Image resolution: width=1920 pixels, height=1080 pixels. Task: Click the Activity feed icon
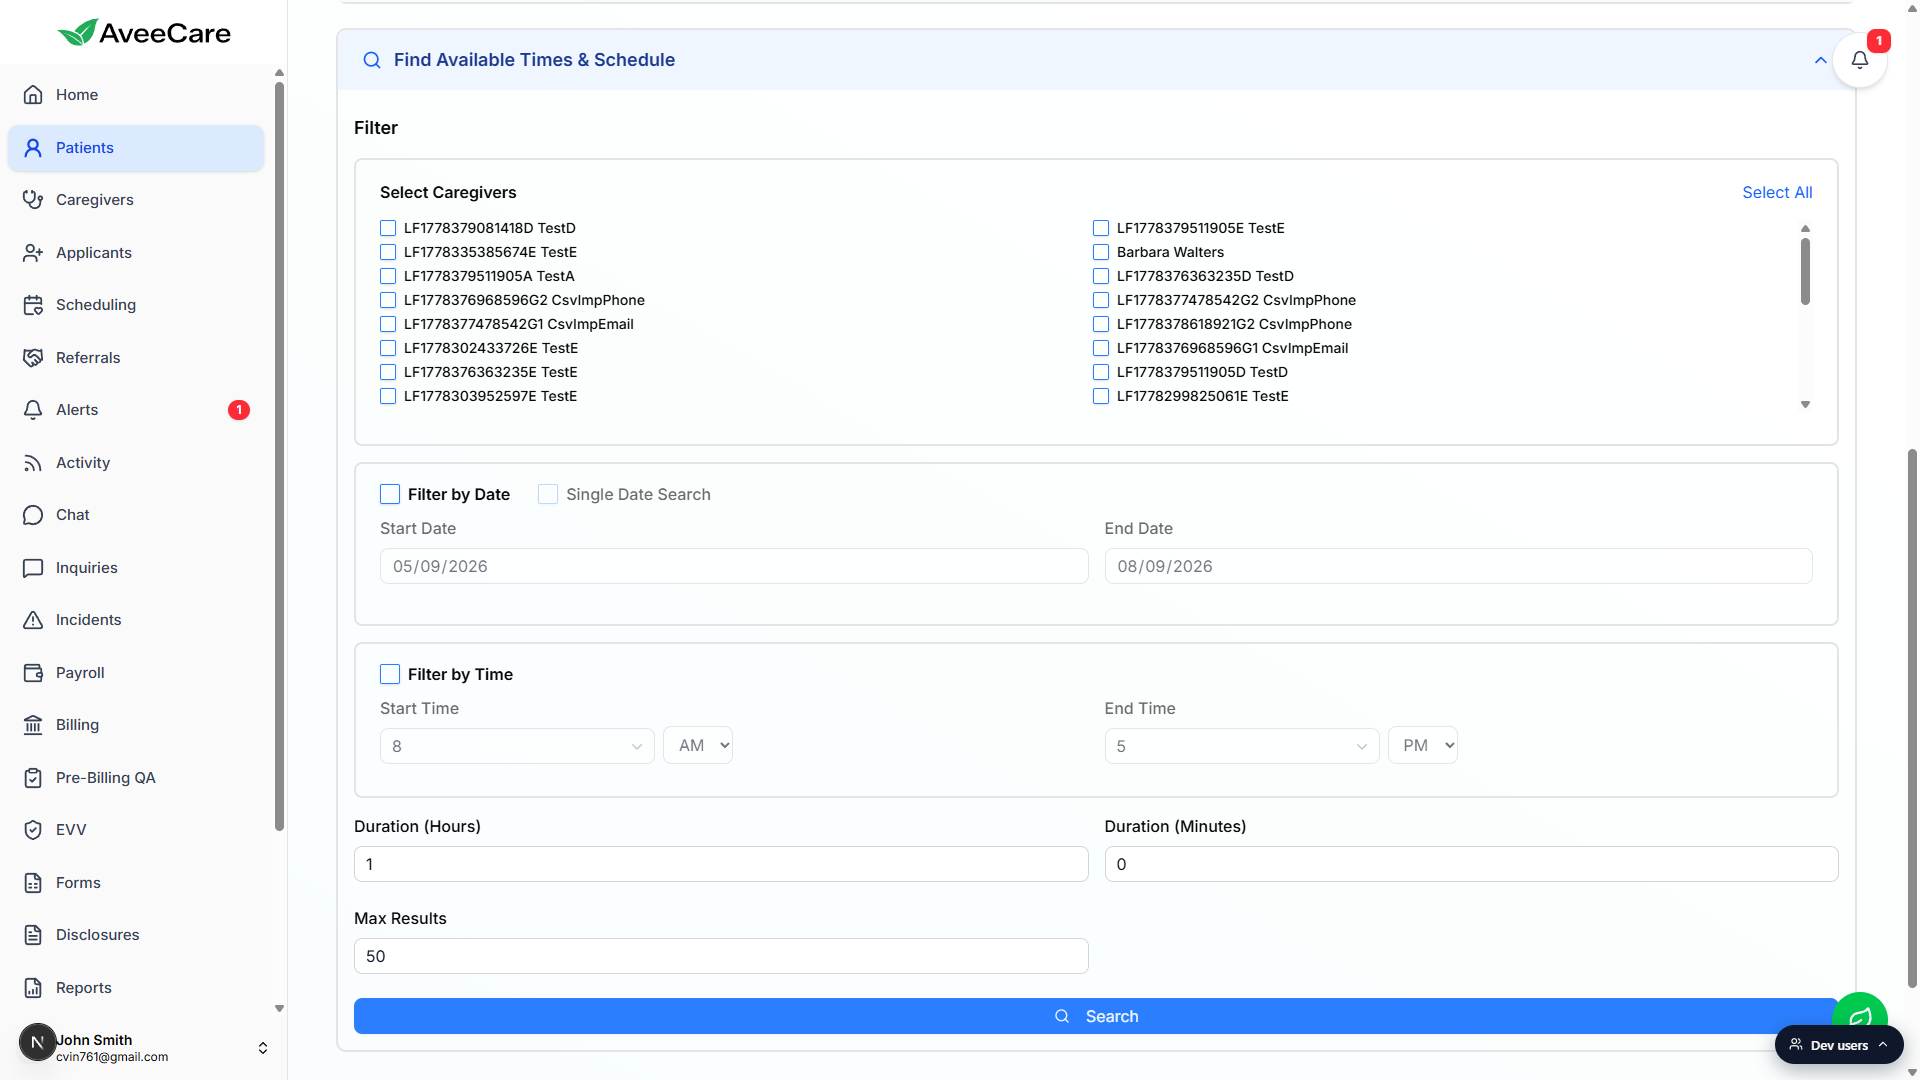[33, 463]
